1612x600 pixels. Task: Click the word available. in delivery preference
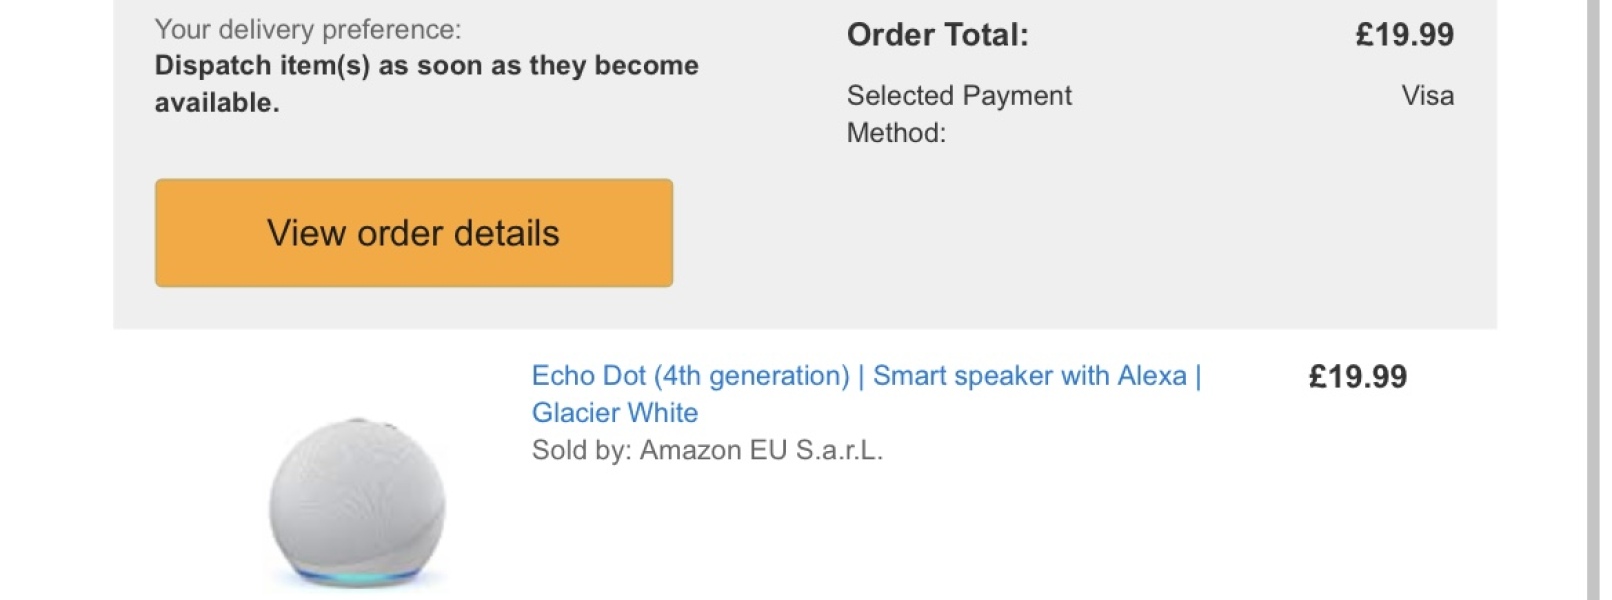(217, 103)
